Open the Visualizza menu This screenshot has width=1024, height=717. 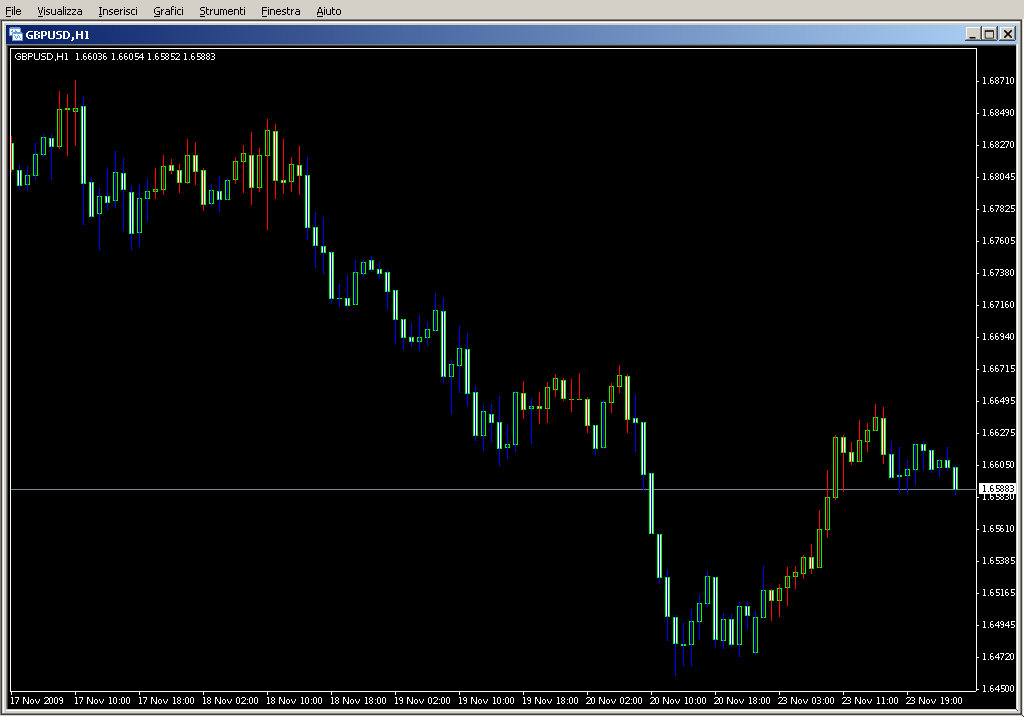(x=60, y=11)
